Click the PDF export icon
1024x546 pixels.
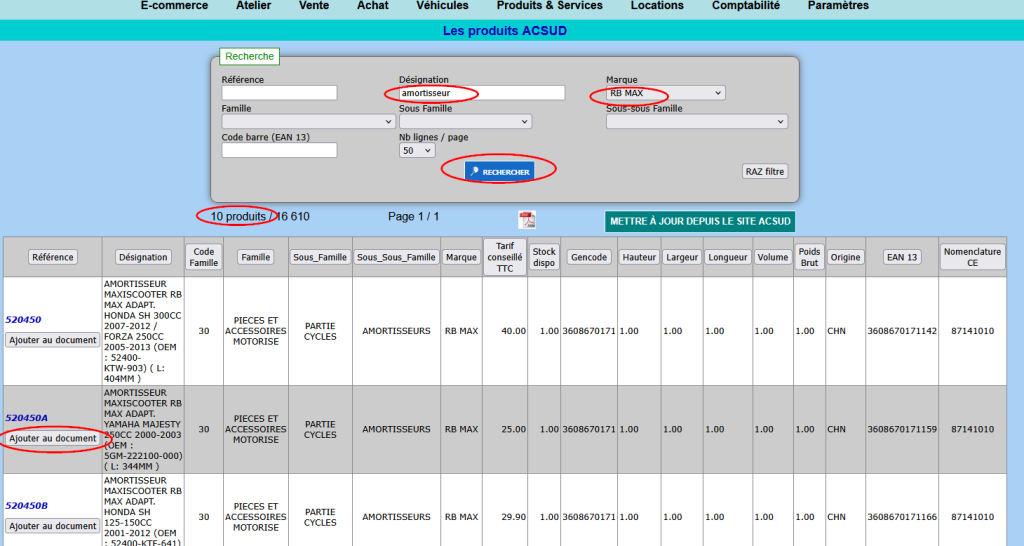click(527, 219)
